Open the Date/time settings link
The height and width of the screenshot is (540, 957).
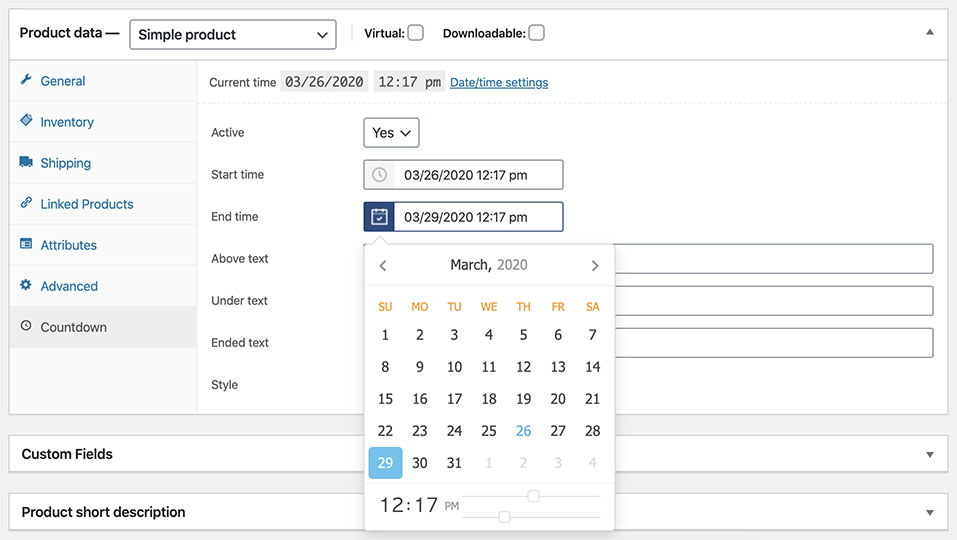pos(499,82)
